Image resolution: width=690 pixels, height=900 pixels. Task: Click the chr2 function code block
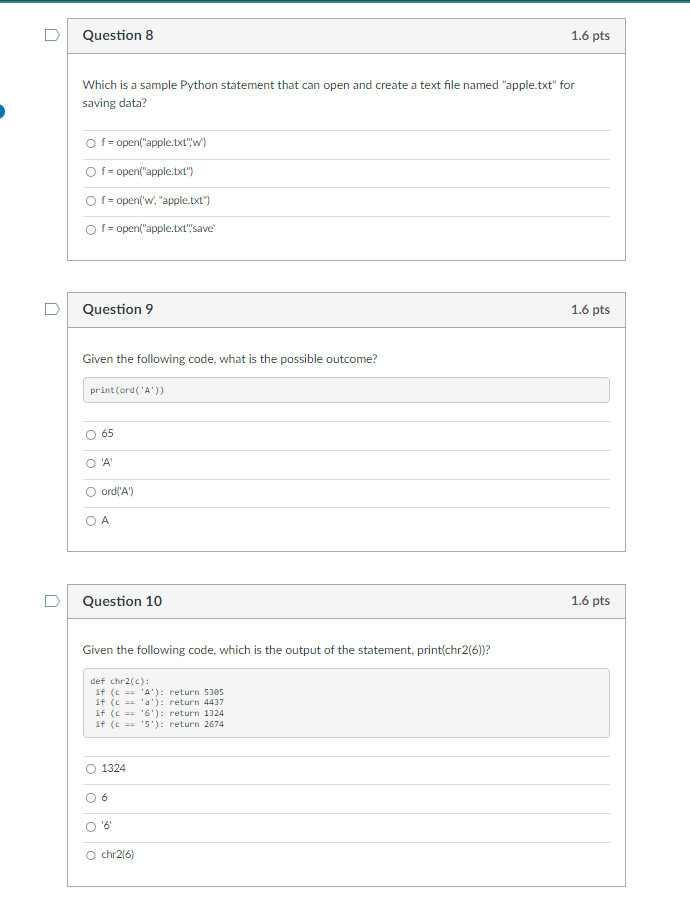point(345,703)
